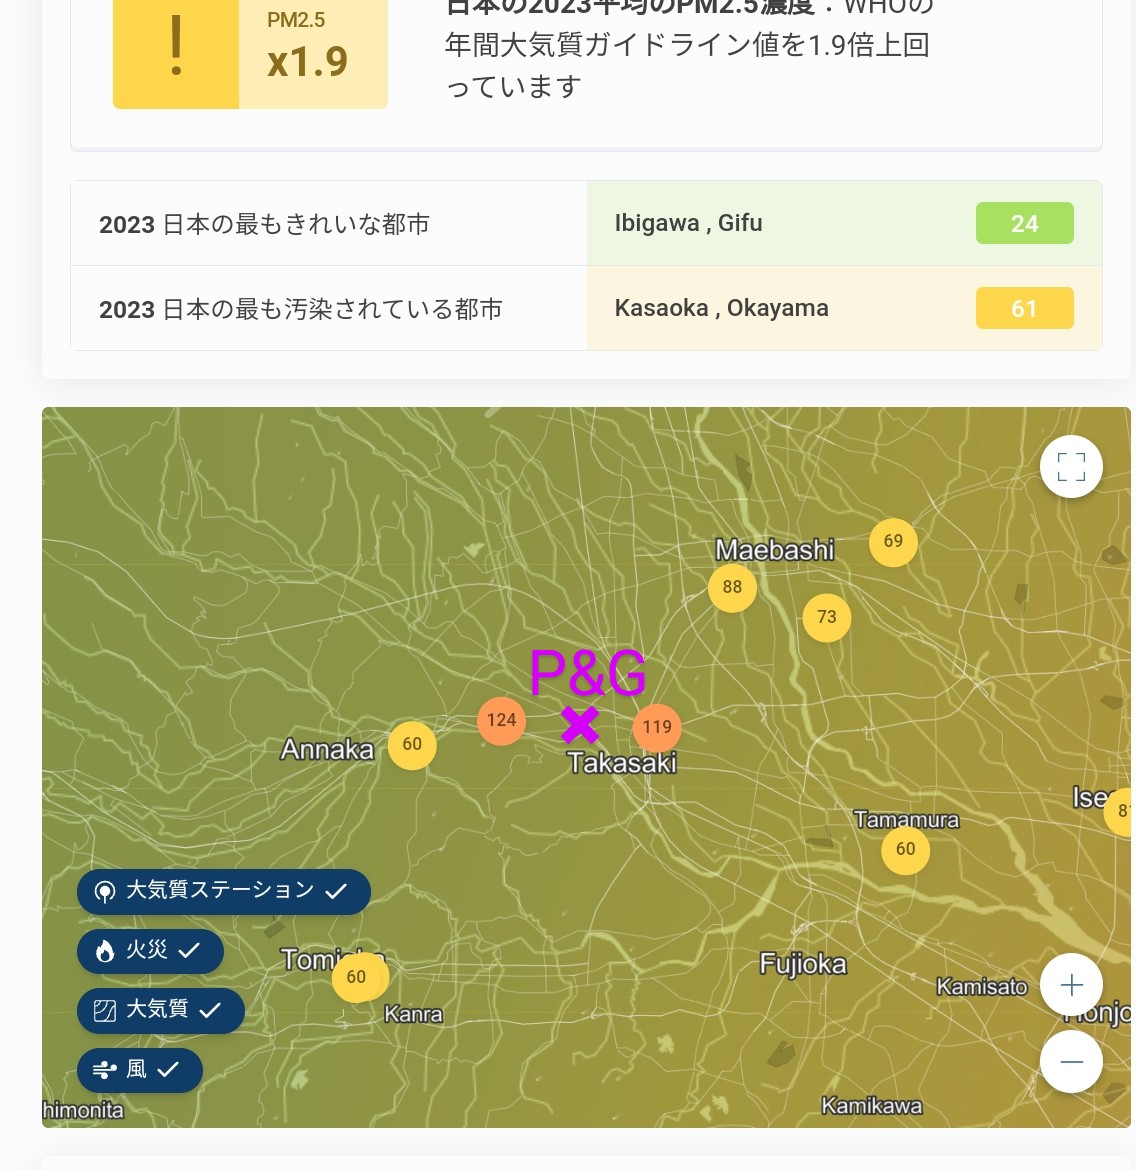Click the flame icon in 火災 button
1136x1170 pixels.
coord(105,951)
